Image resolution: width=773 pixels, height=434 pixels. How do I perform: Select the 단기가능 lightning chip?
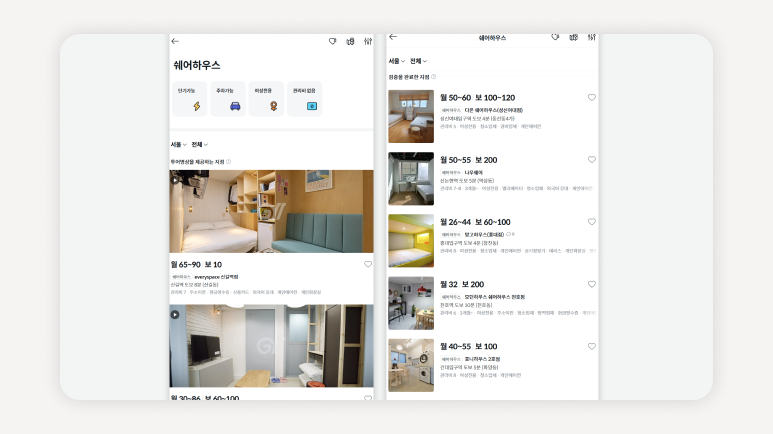pos(190,99)
